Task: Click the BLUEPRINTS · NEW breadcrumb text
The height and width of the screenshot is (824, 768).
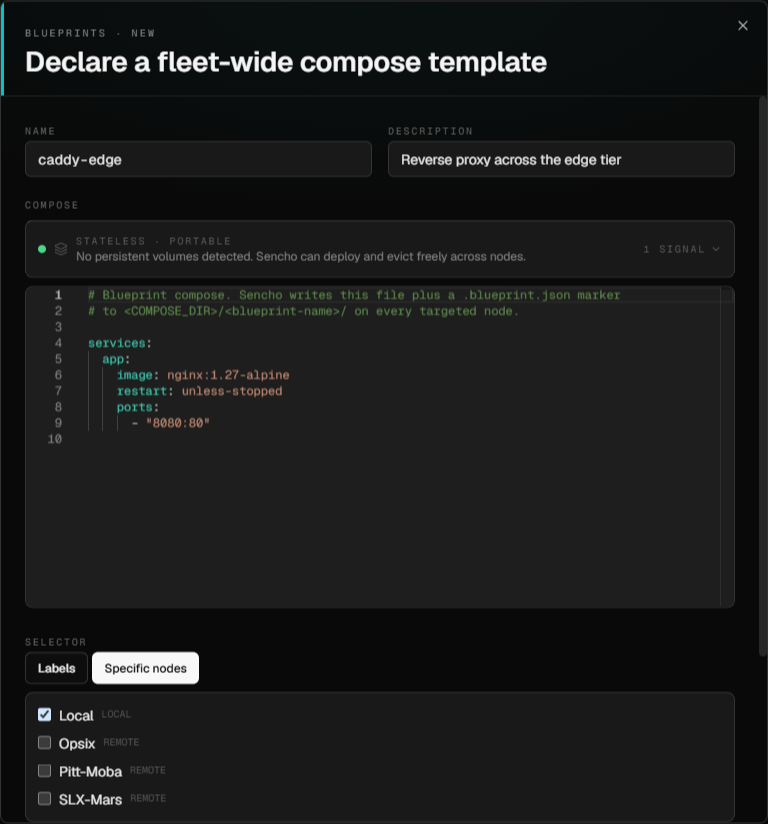Action: pyautogui.click(x=90, y=33)
